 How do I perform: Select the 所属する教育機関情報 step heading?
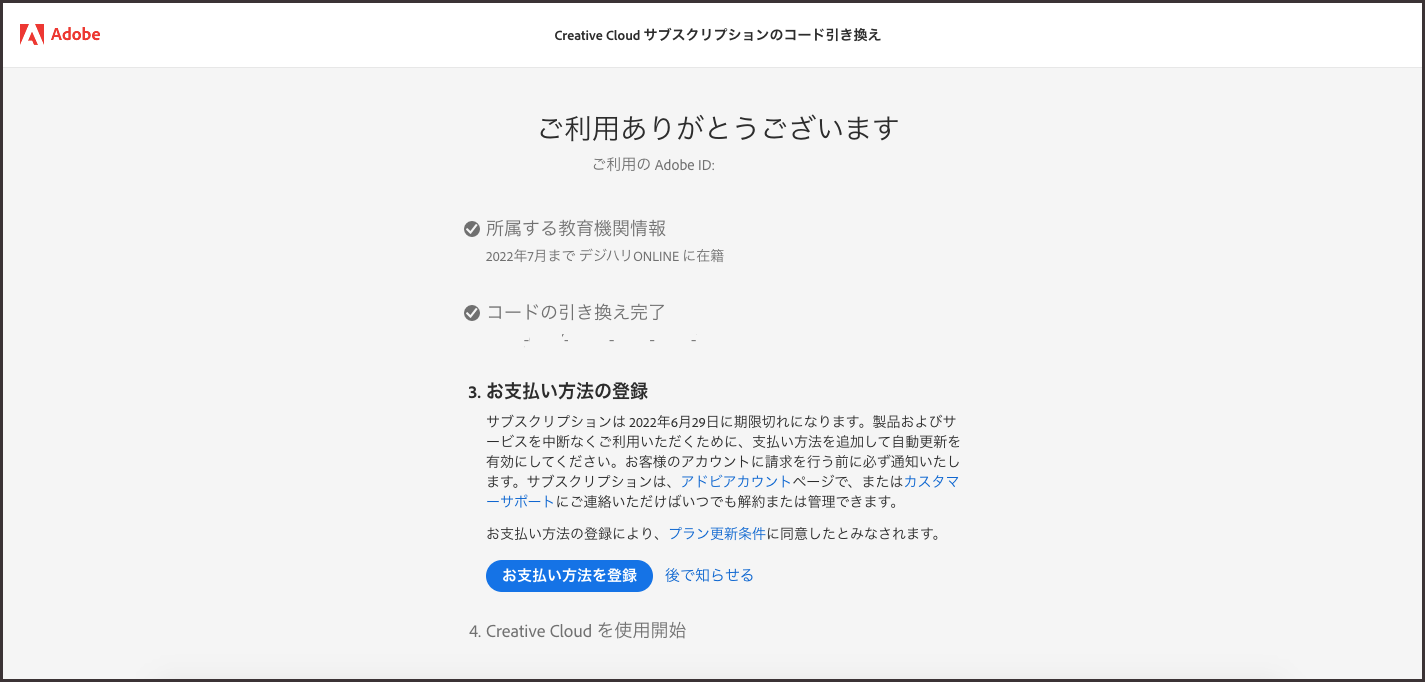576,229
